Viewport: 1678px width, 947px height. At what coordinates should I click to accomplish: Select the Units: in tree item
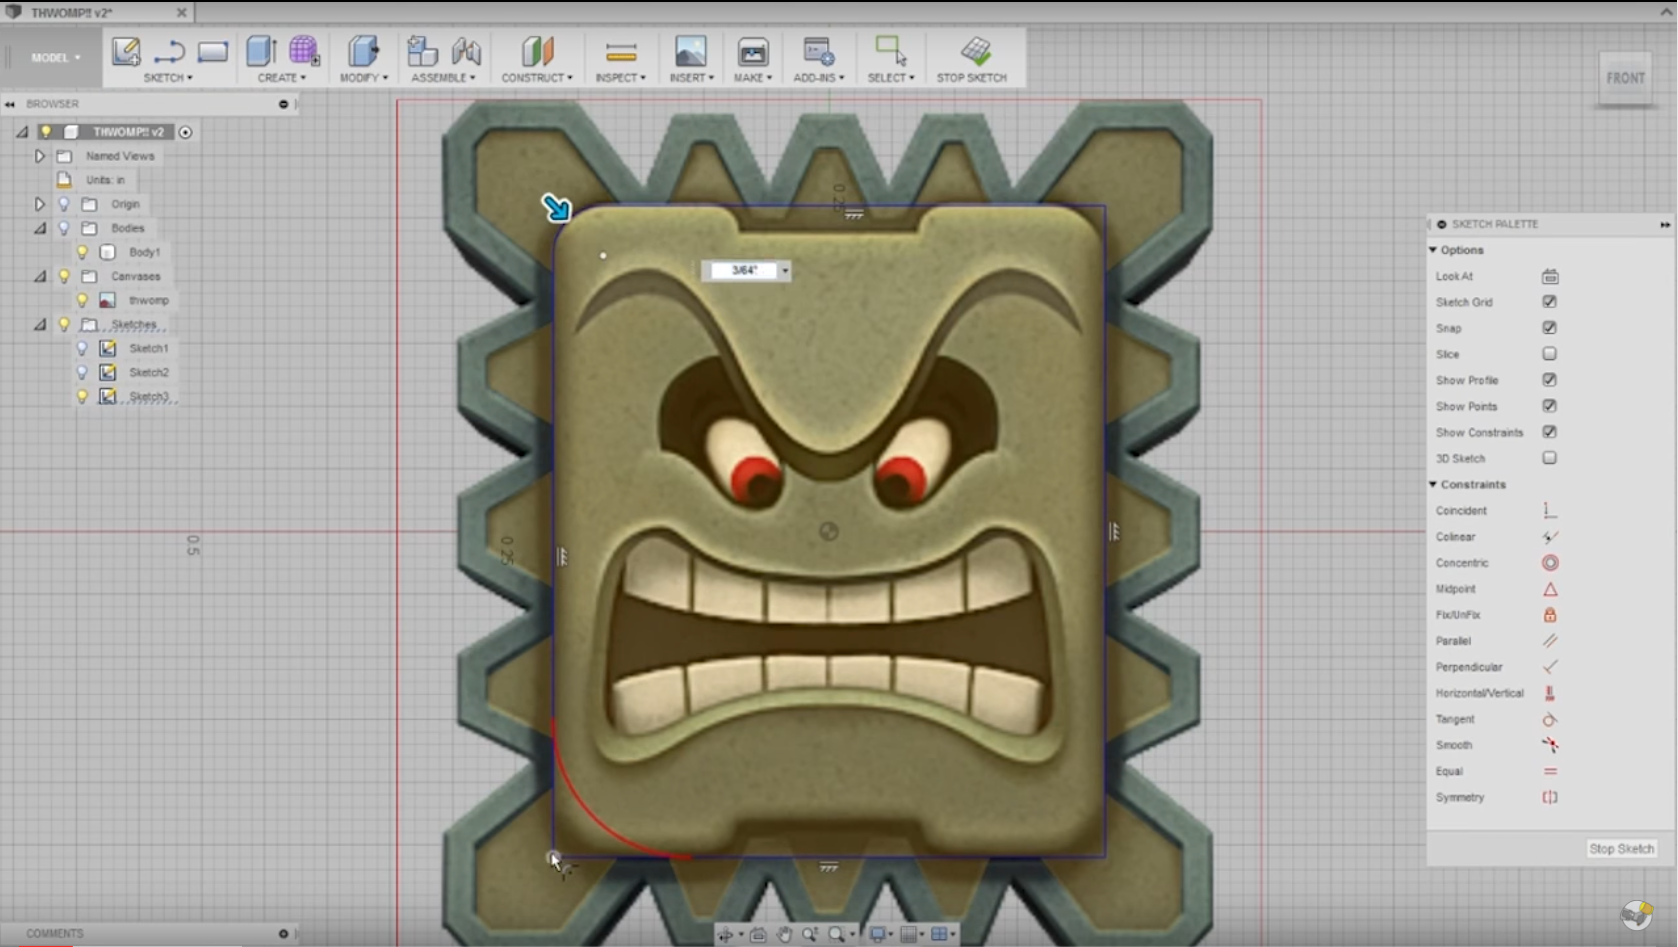[x=105, y=180]
